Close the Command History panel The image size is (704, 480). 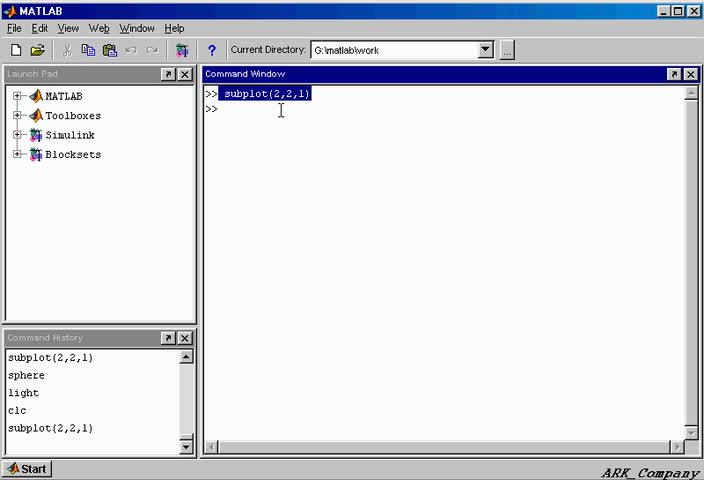(x=185, y=338)
